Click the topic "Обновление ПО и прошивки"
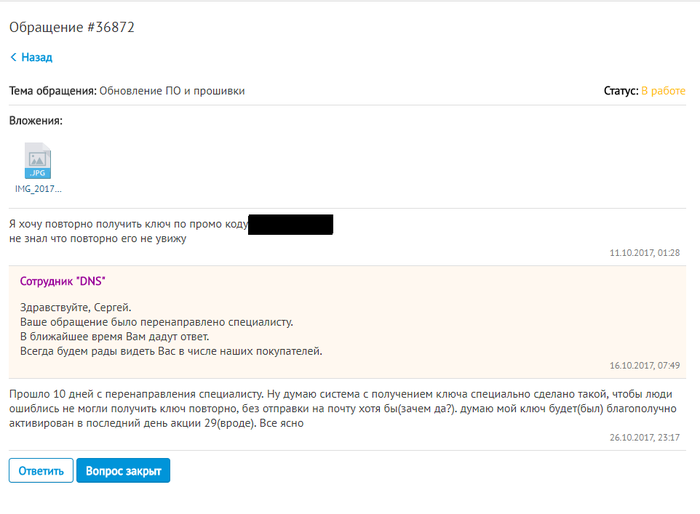The width and height of the screenshot is (700, 514). click(x=172, y=91)
